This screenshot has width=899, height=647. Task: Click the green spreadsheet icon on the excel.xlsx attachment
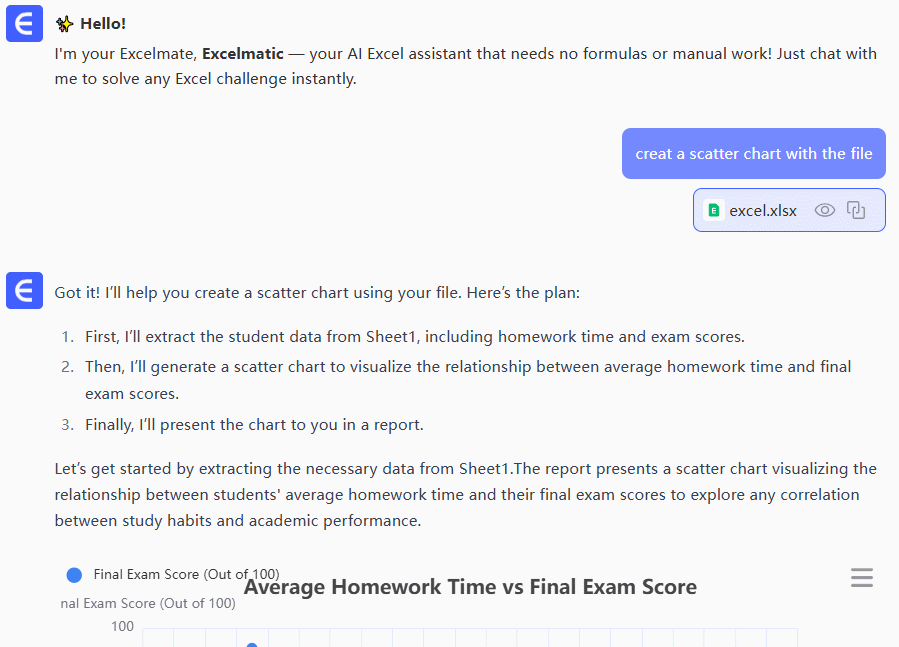[713, 210]
